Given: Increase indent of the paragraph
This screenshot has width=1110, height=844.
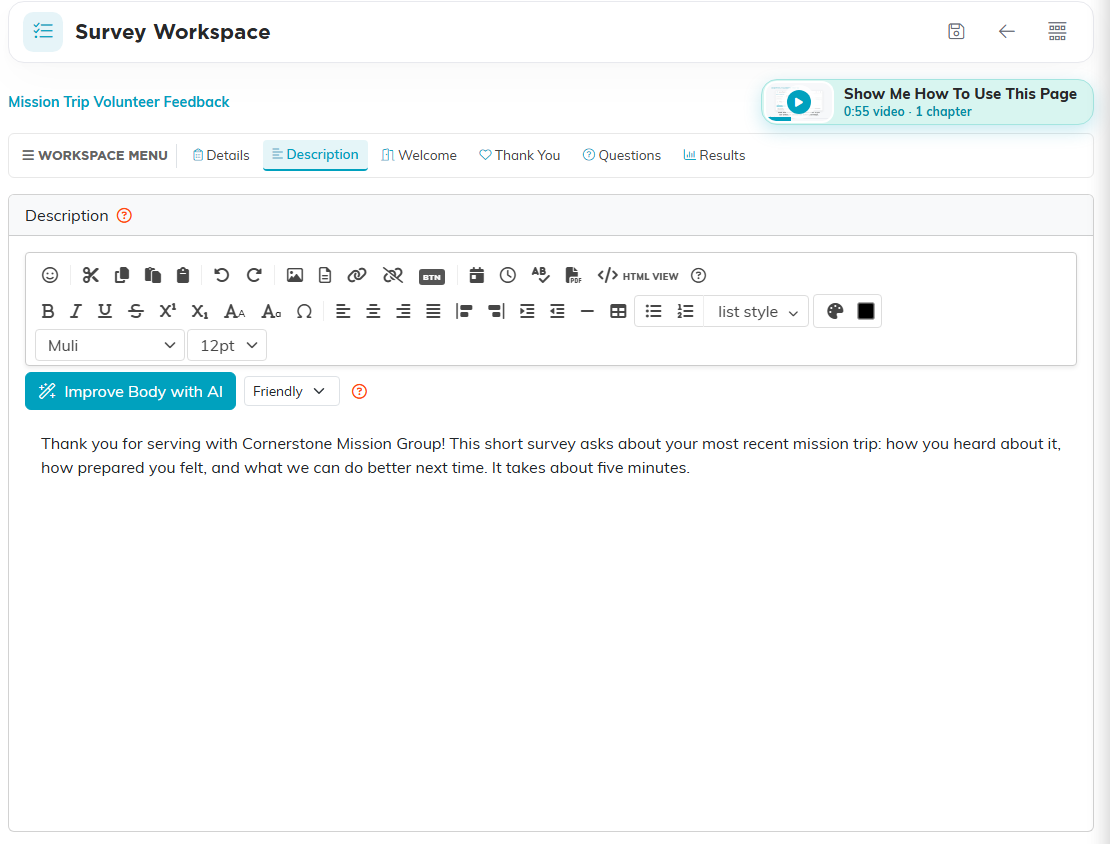Looking at the screenshot, I should 527,311.
